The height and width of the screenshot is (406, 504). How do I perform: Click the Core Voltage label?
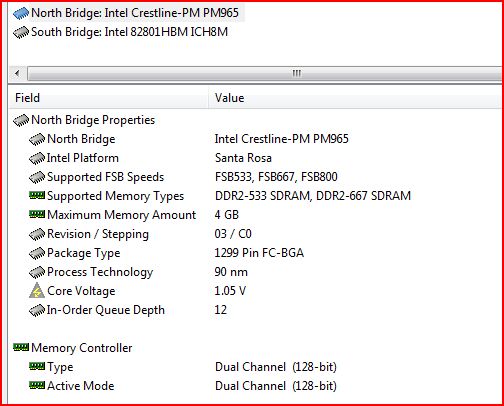(x=81, y=291)
